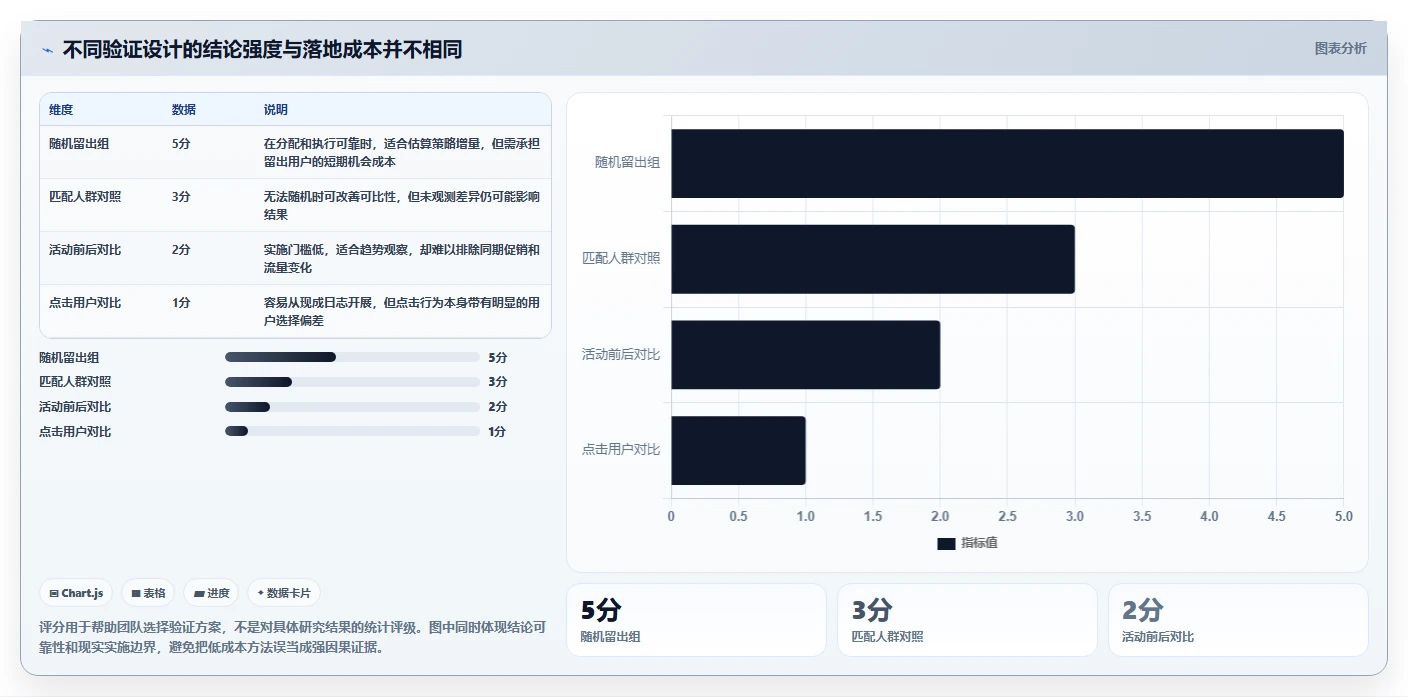Click description starting 实施门槛低
The width and height of the screenshot is (1408, 697).
coord(402,258)
